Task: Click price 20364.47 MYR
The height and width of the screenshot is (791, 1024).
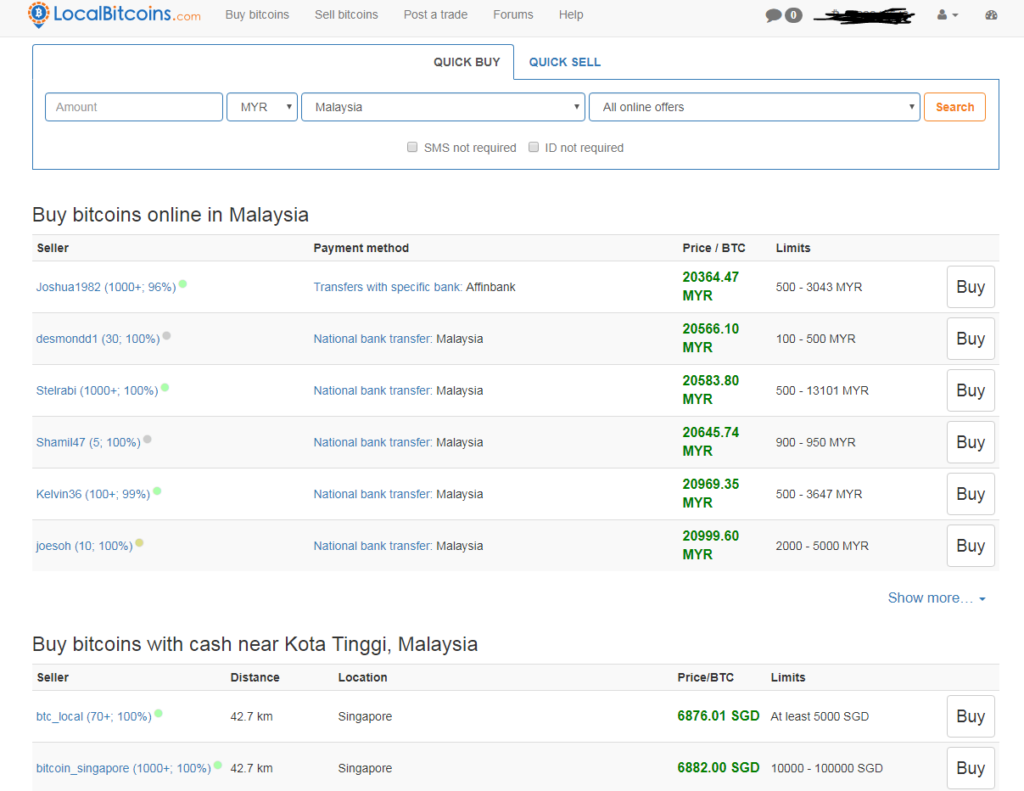Action: (x=711, y=286)
